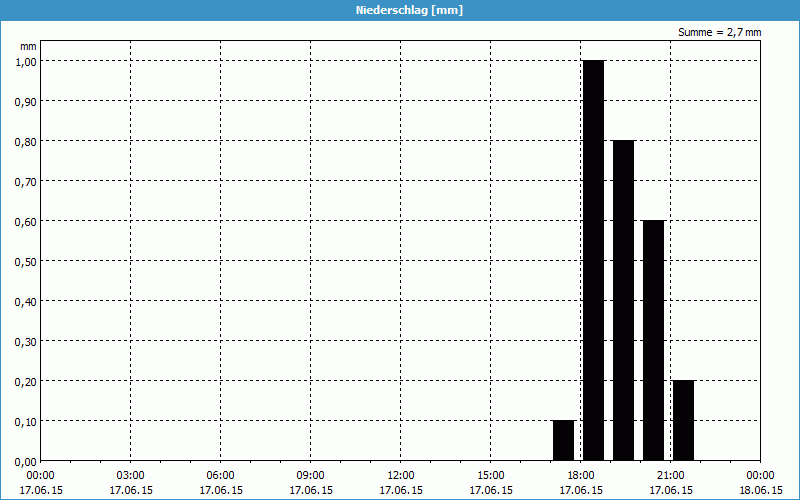
Task: Click the Summe = 2,7 mm label
Action: point(719,32)
